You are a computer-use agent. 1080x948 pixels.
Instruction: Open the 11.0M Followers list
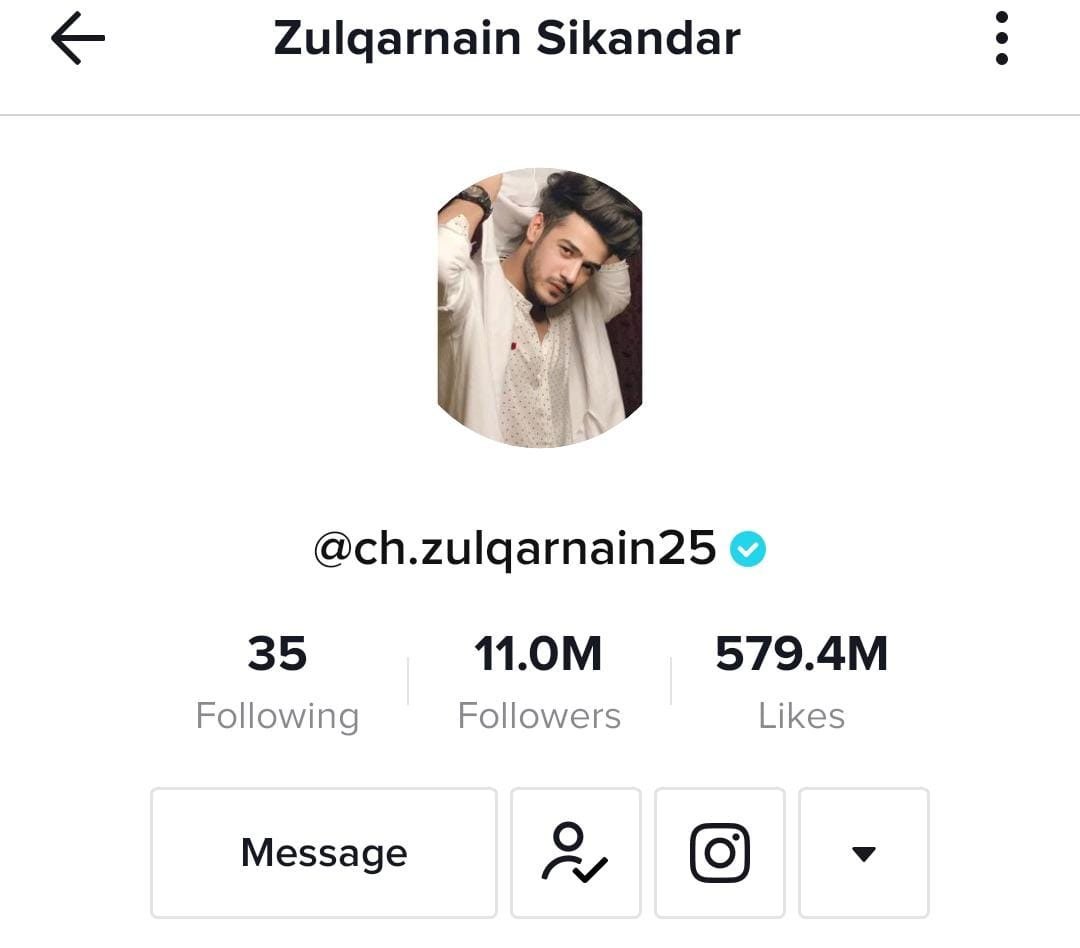539,682
